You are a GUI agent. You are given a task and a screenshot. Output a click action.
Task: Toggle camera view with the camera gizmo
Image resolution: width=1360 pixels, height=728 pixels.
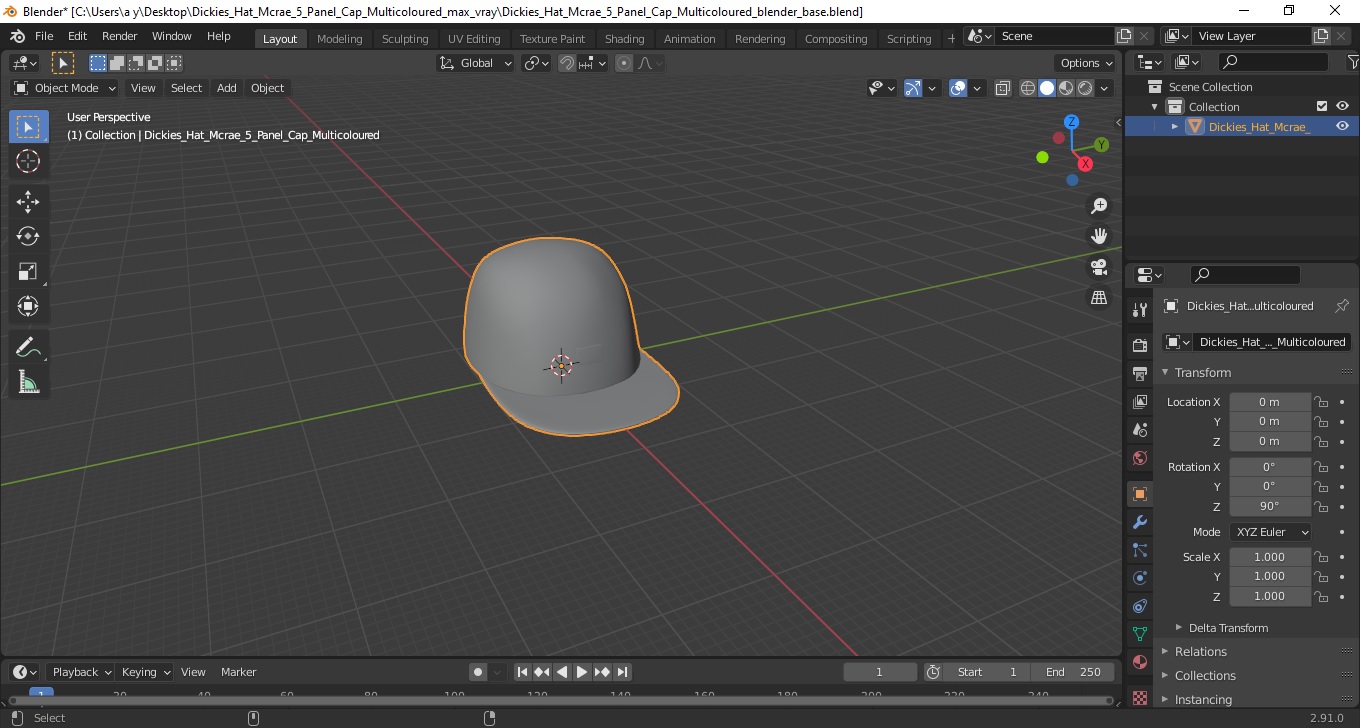click(x=1099, y=267)
